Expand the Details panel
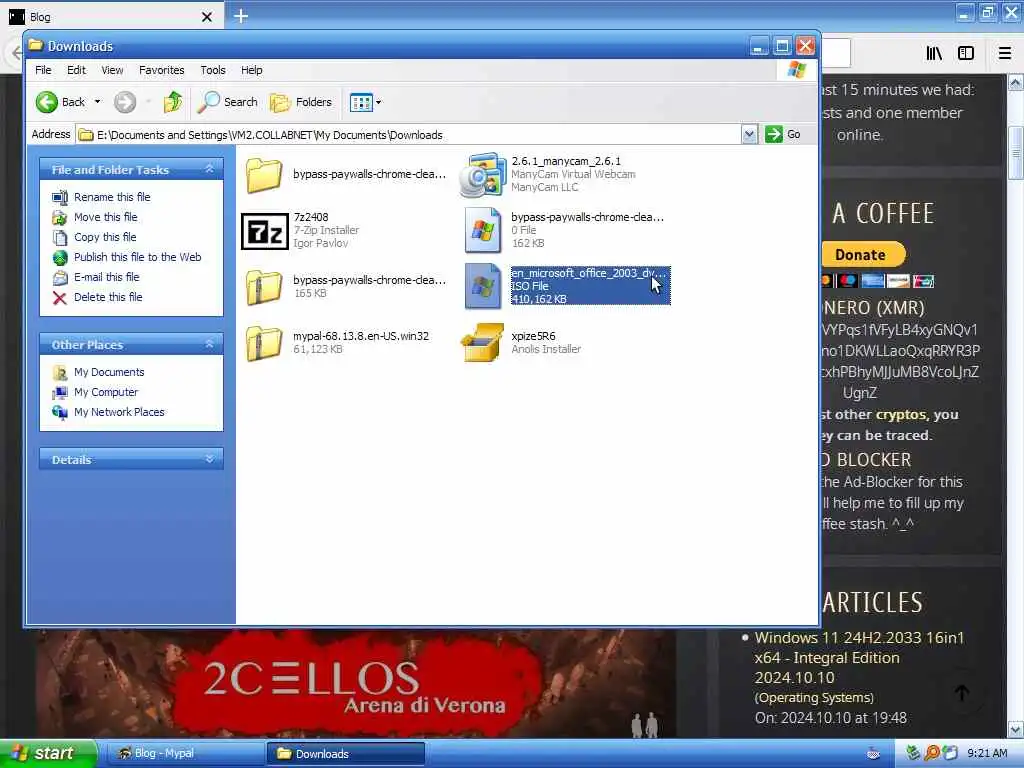Screen dimensions: 1024x768 click(210, 459)
